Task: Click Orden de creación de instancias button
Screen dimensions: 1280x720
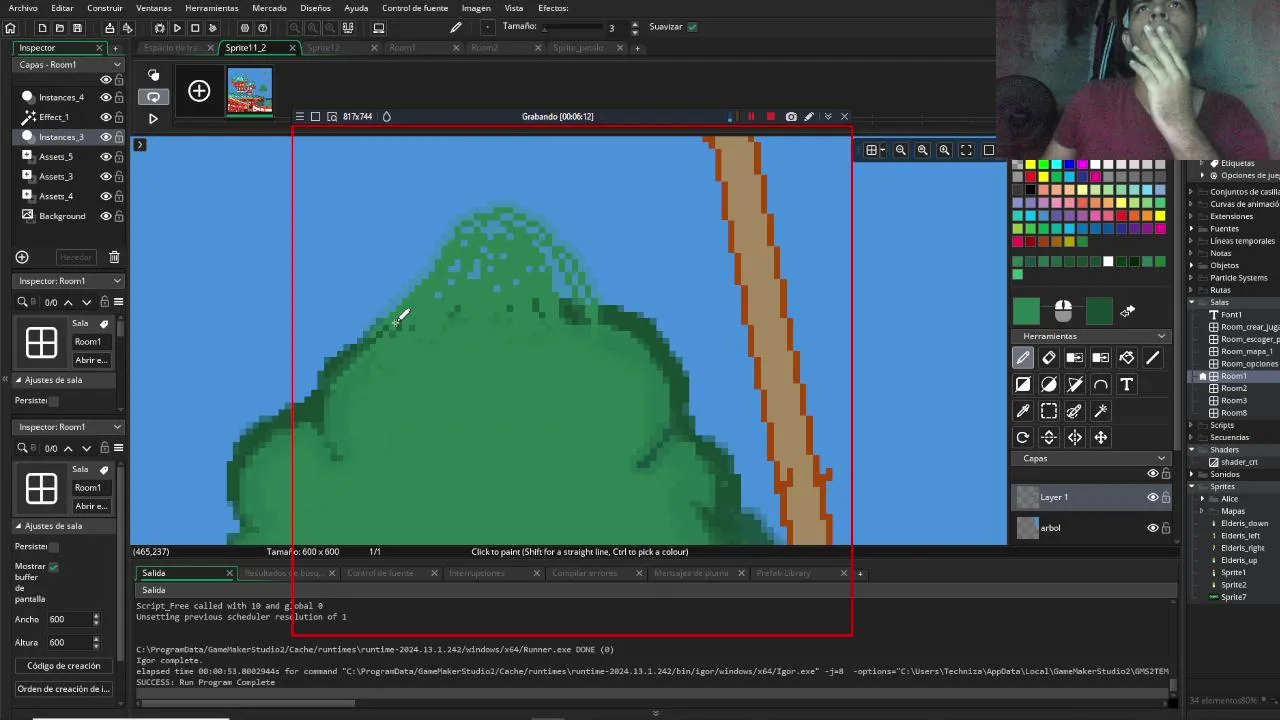Action: click(64, 689)
